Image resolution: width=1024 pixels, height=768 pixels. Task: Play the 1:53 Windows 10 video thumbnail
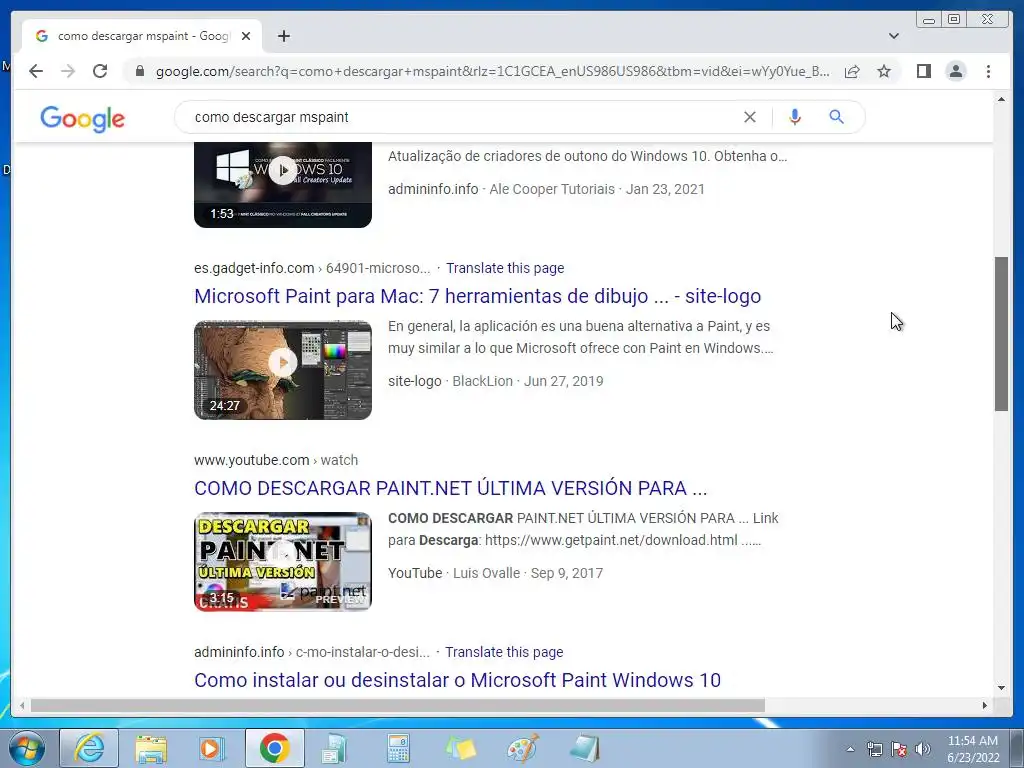tap(283, 185)
